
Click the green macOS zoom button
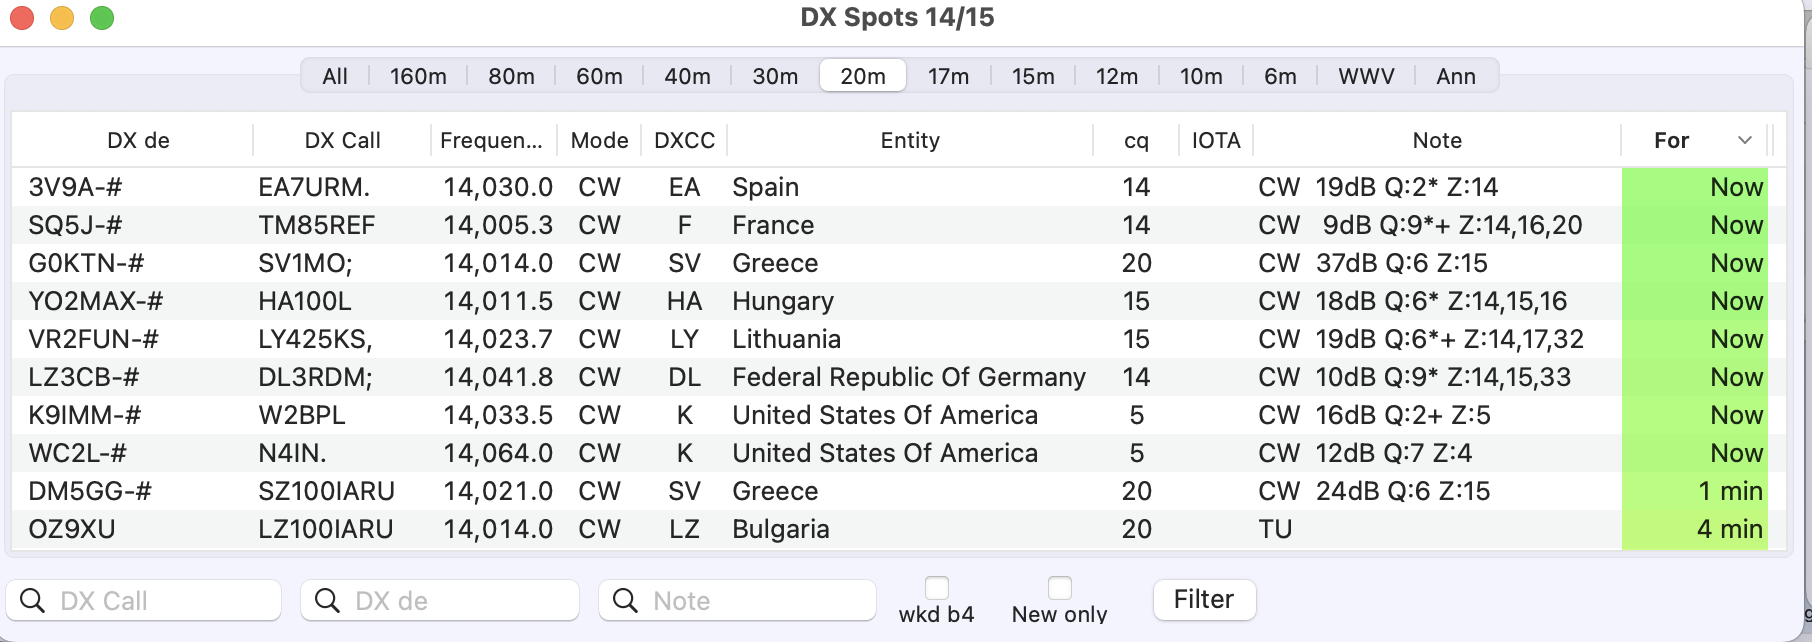pos(102,18)
